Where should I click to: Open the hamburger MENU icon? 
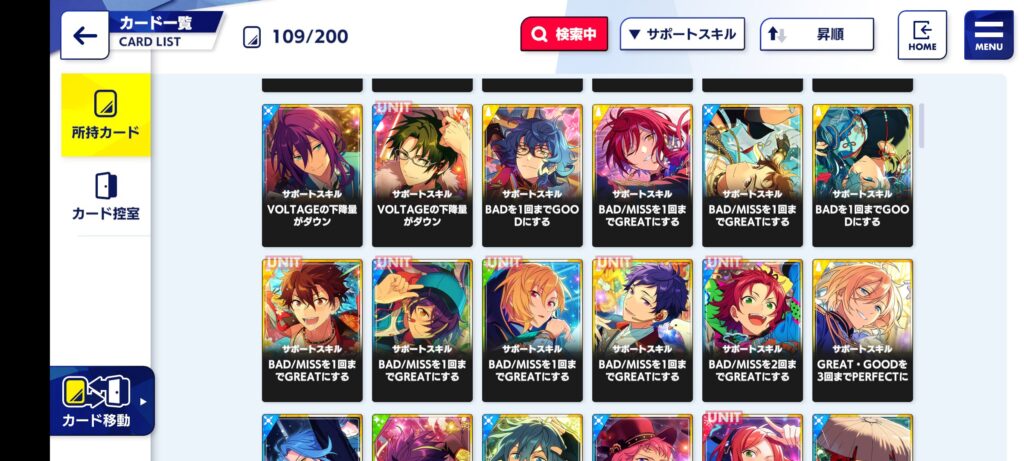pos(989,35)
